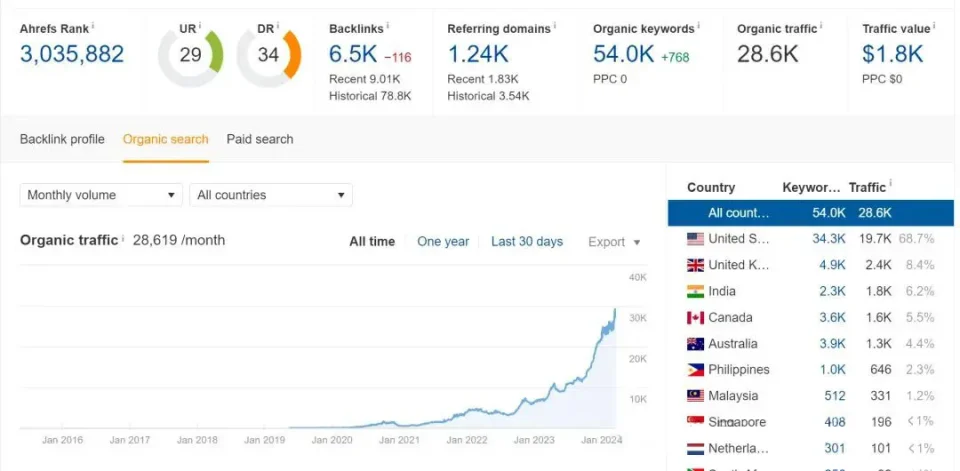The width and height of the screenshot is (960, 471).
Task: Click the Ahrefs Rank value 3,035,882
Action: tap(72, 54)
